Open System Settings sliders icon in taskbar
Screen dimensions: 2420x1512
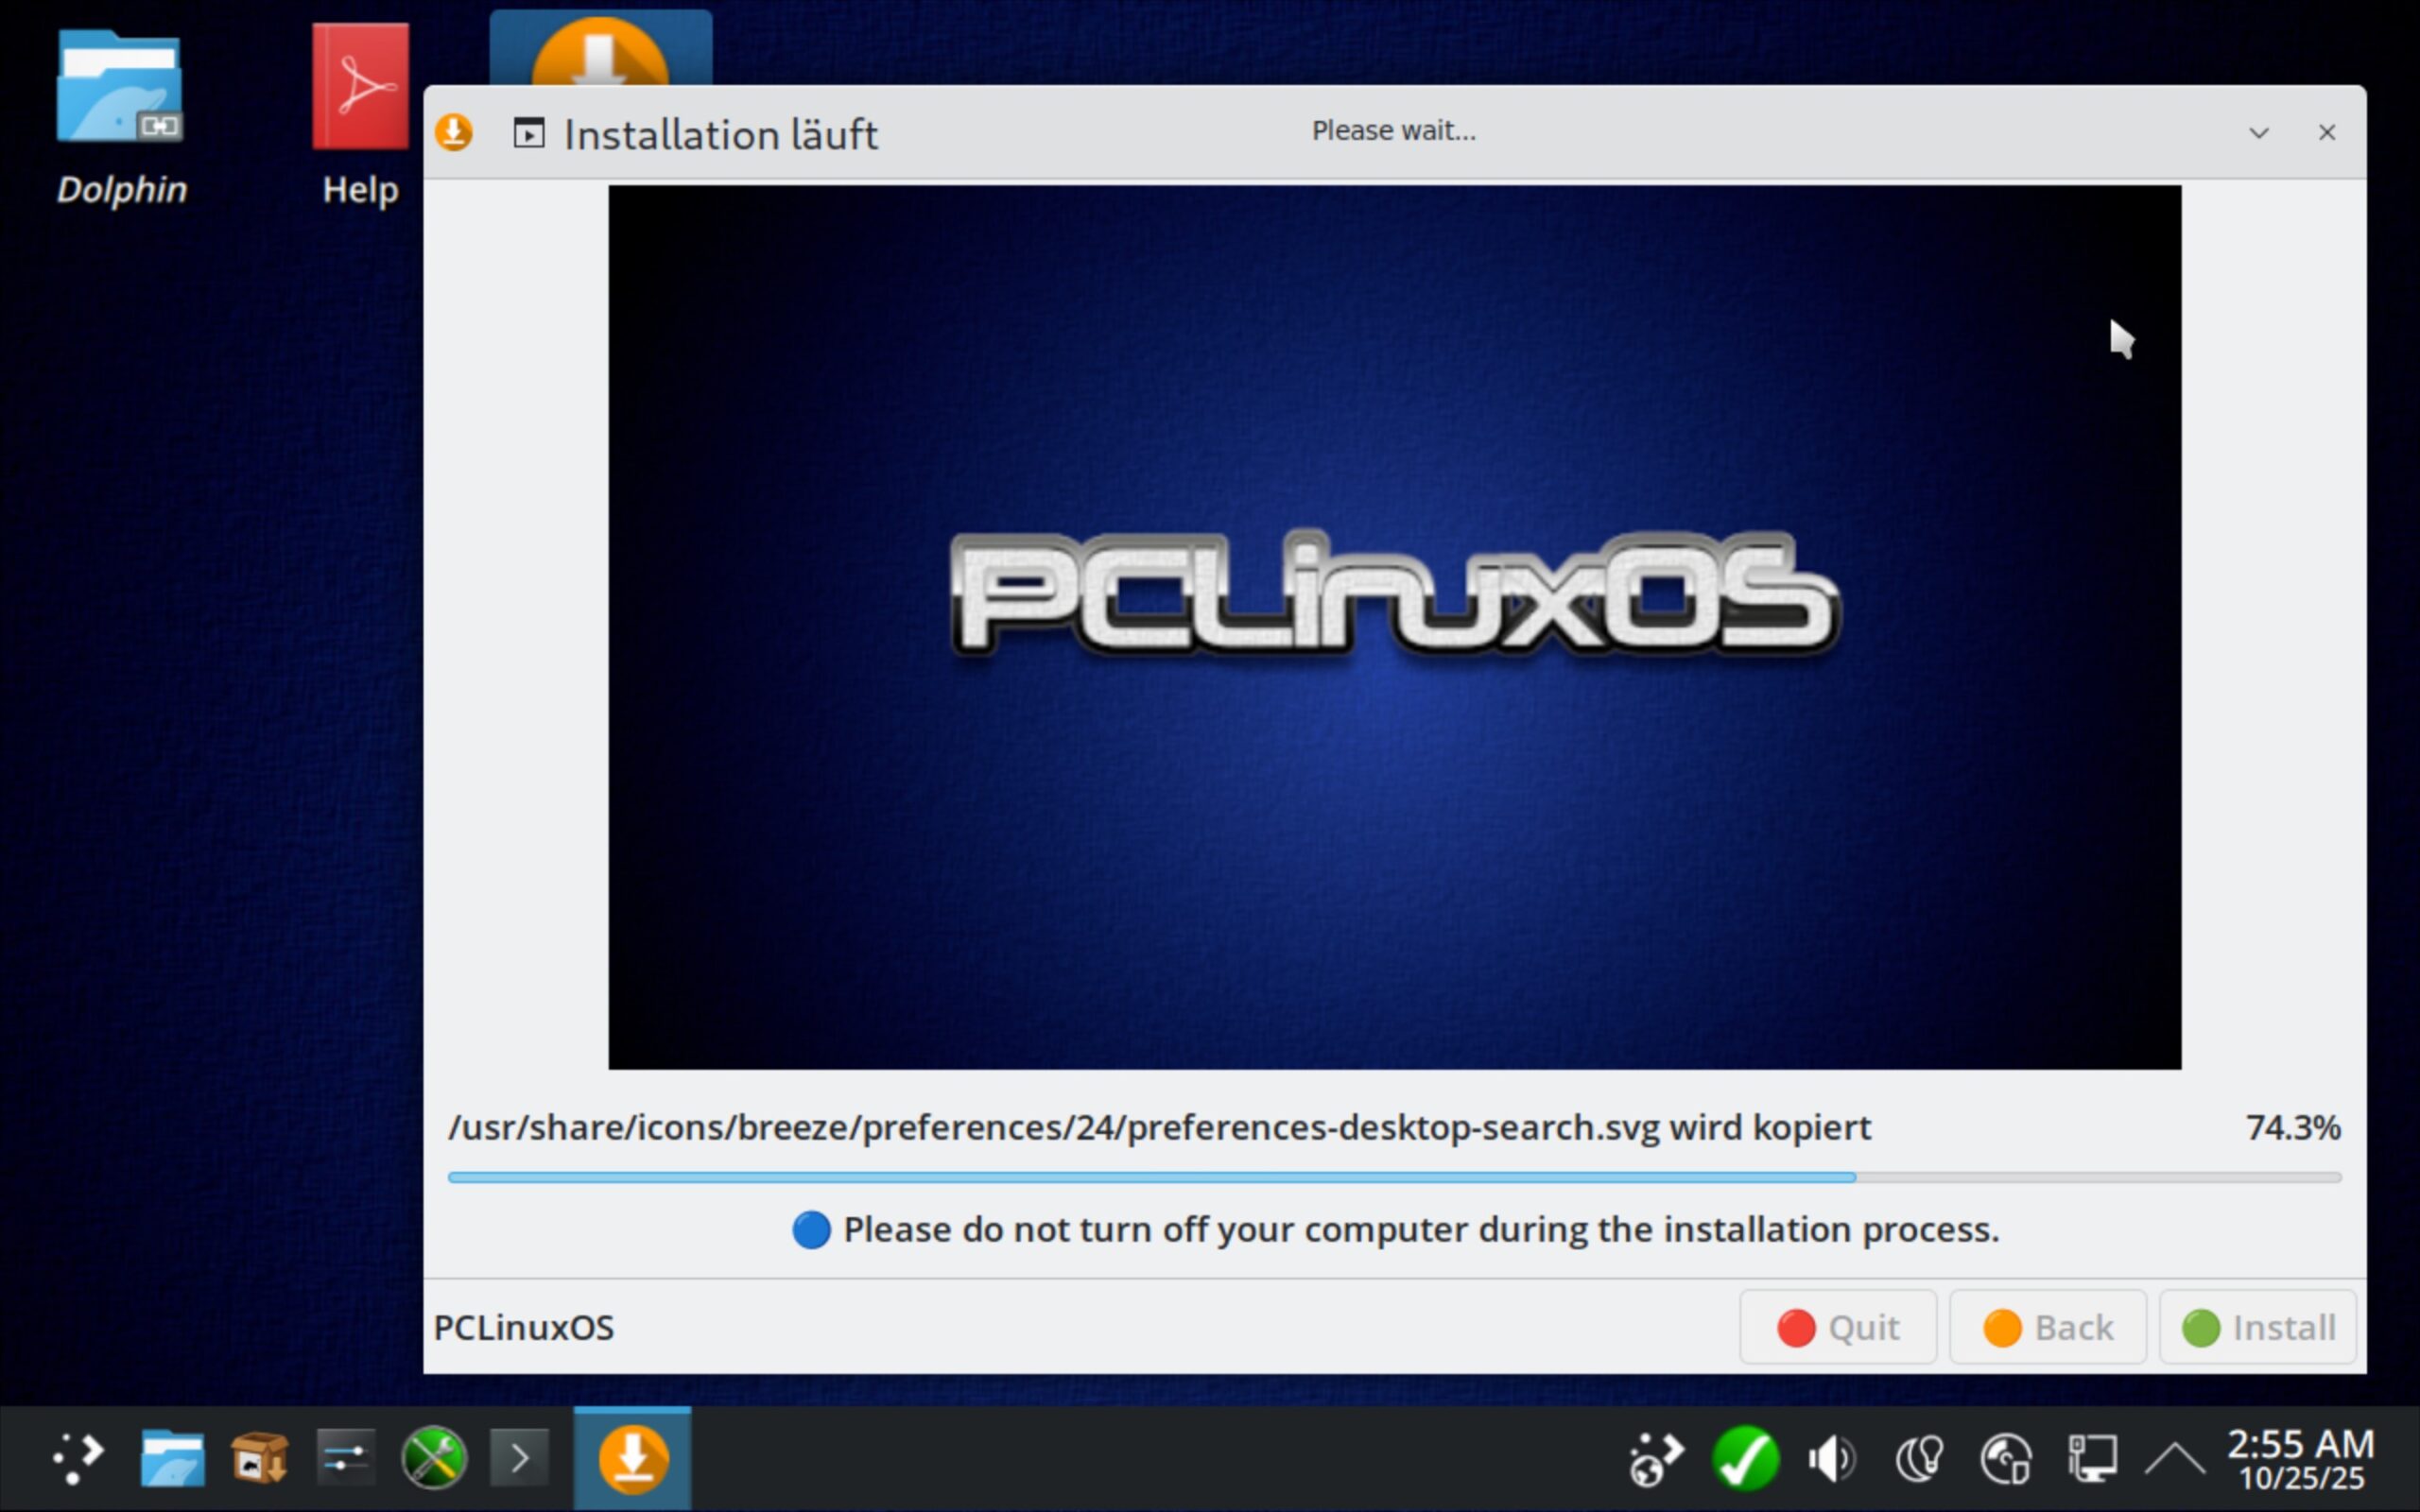[x=346, y=1458]
